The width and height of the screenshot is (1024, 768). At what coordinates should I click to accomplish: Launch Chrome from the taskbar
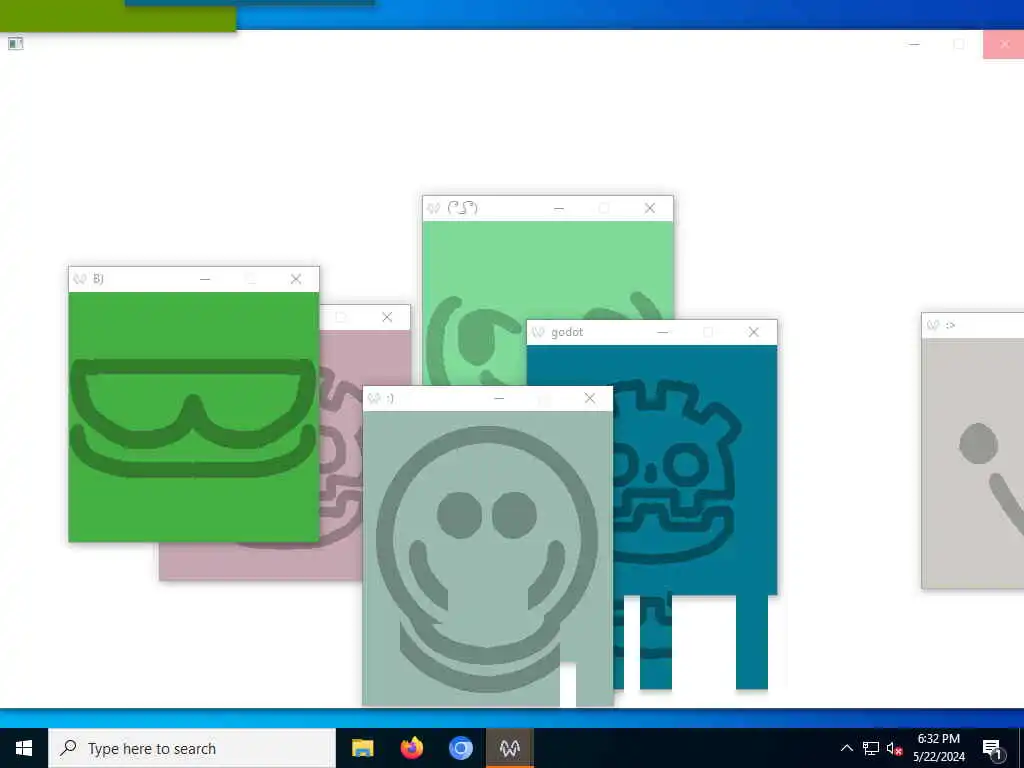click(x=460, y=748)
